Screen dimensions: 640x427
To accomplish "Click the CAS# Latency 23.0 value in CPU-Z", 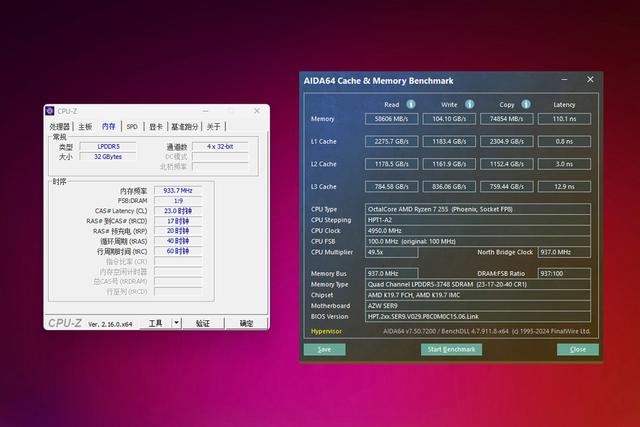I will (178, 211).
